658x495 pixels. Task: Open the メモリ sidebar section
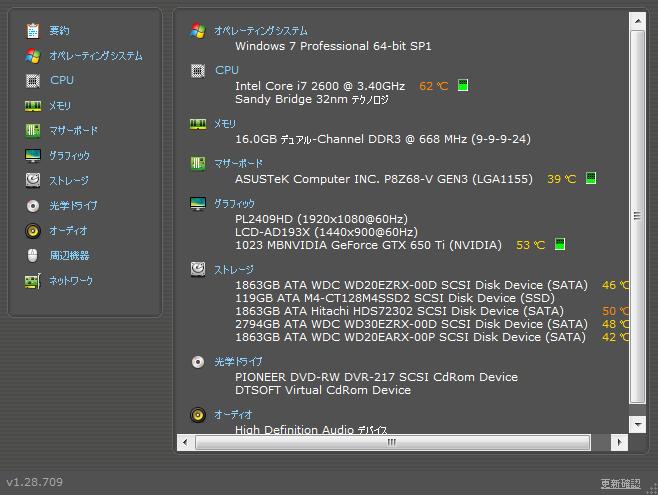coord(60,106)
